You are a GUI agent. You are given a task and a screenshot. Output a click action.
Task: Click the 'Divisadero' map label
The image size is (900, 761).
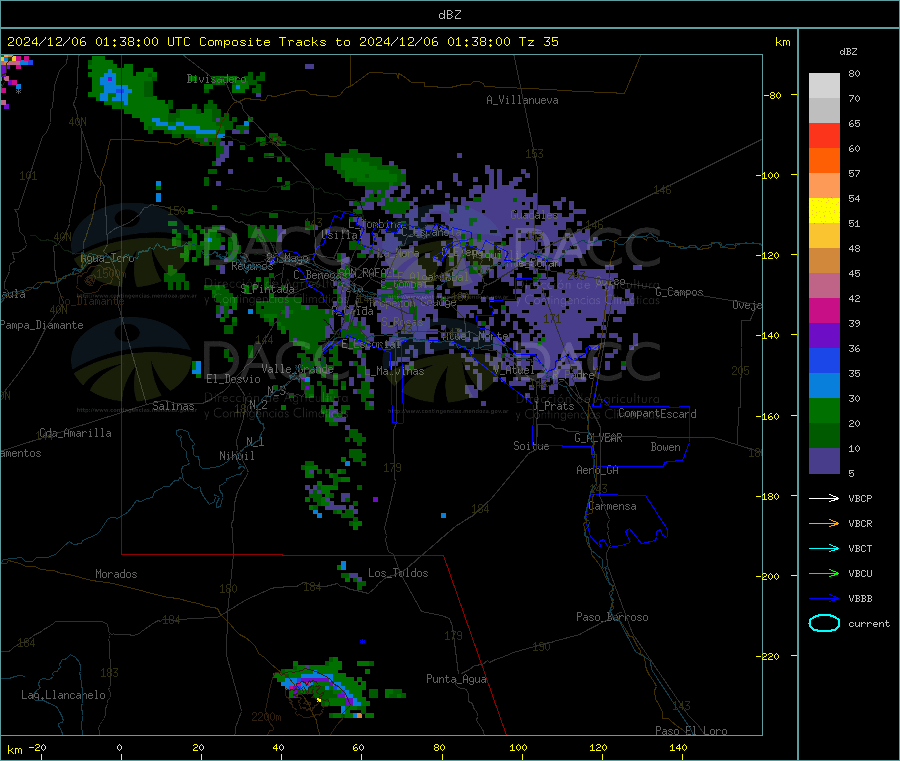pos(216,79)
